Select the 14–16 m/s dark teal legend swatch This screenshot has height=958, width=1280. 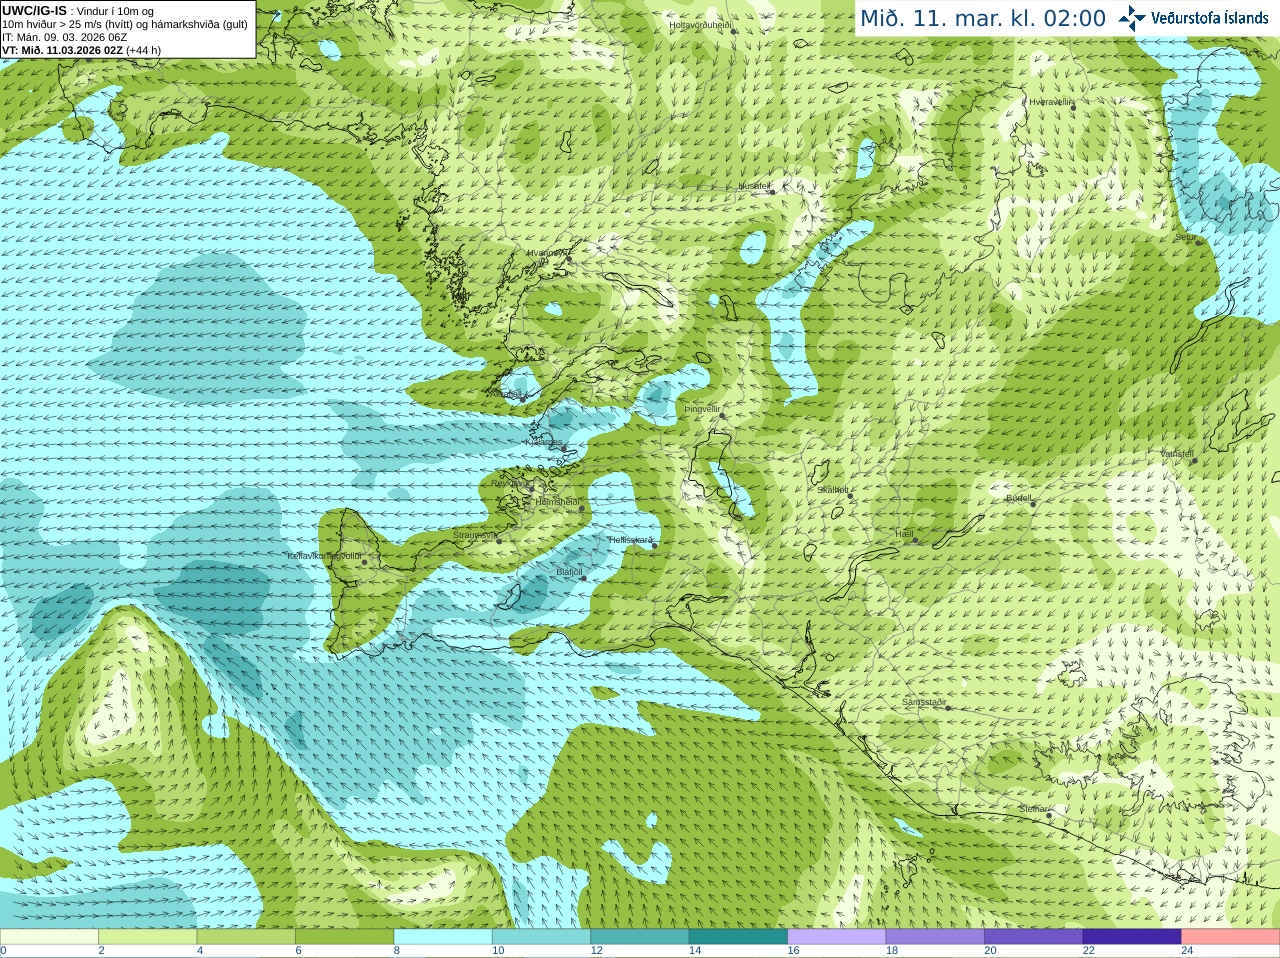click(738, 937)
